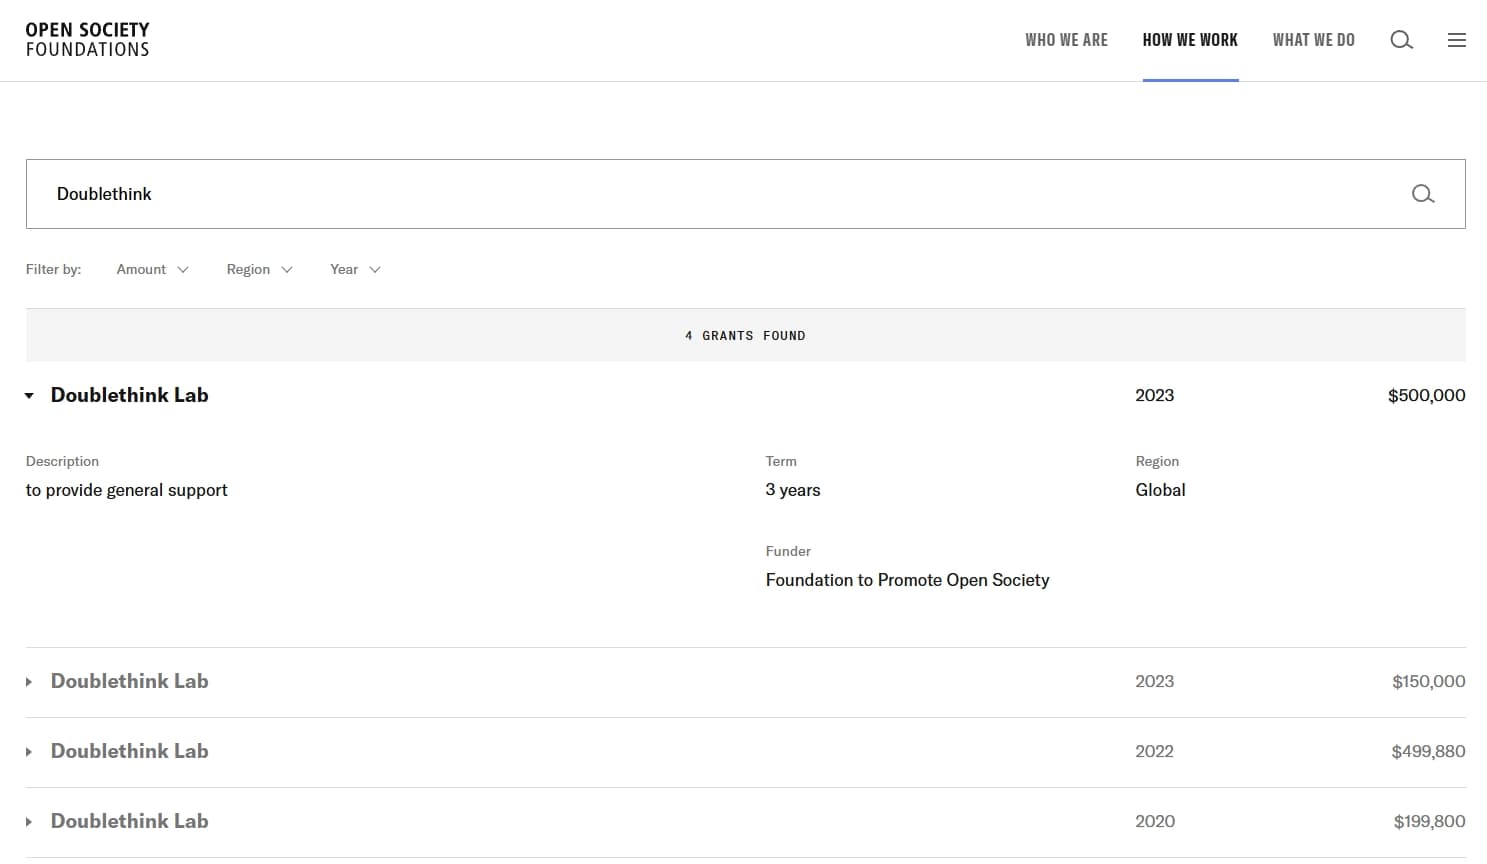Select the $499,880 amount
The image size is (1487, 864).
1428,752
